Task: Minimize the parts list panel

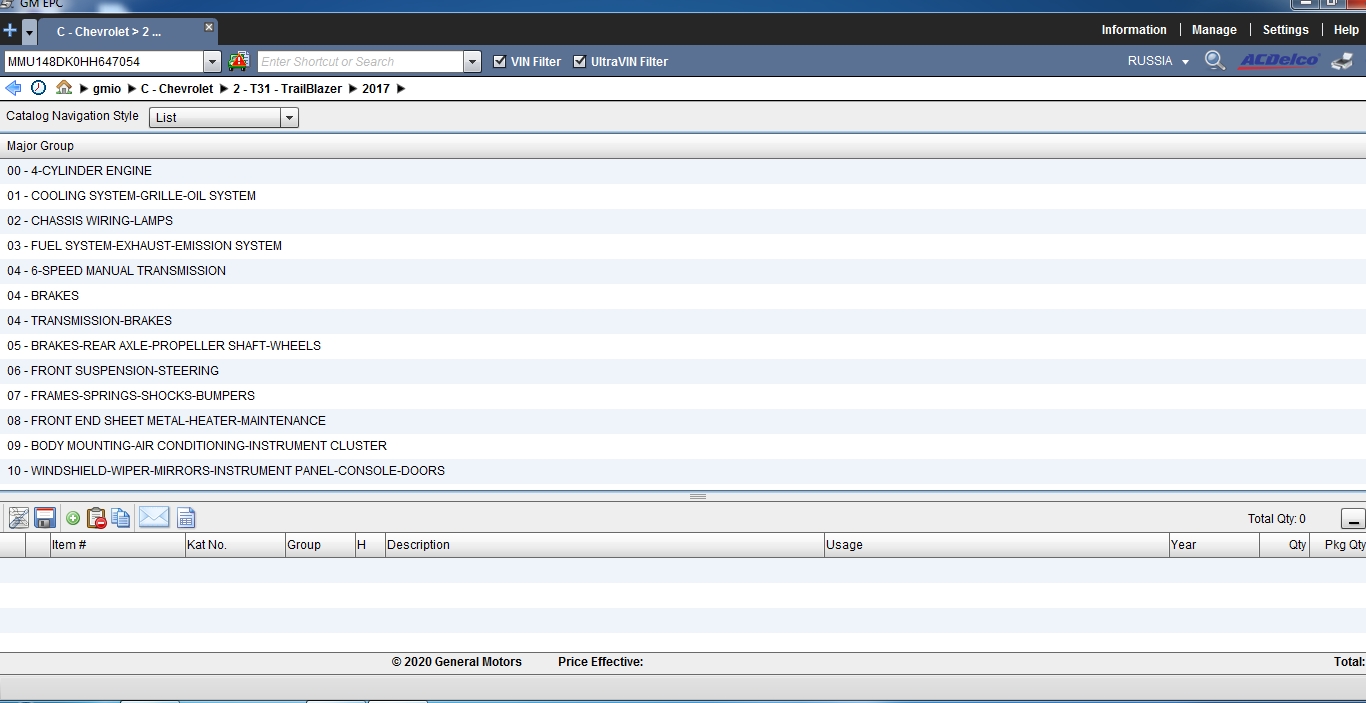Action: point(1353,519)
